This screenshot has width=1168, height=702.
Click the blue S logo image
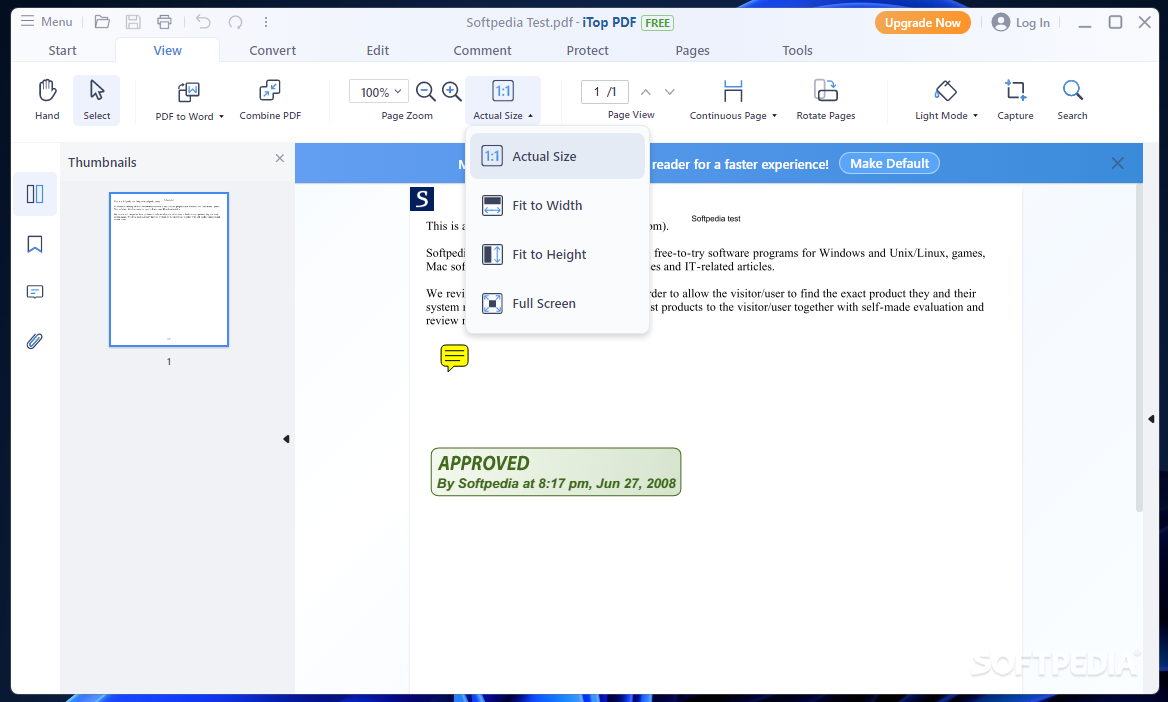(422, 199)
